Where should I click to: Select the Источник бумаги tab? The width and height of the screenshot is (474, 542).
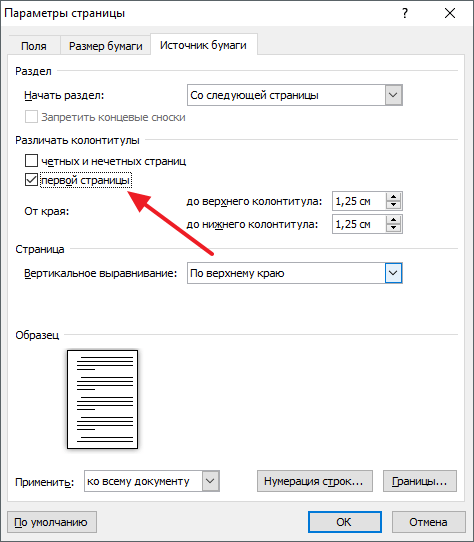coord(203,45)
